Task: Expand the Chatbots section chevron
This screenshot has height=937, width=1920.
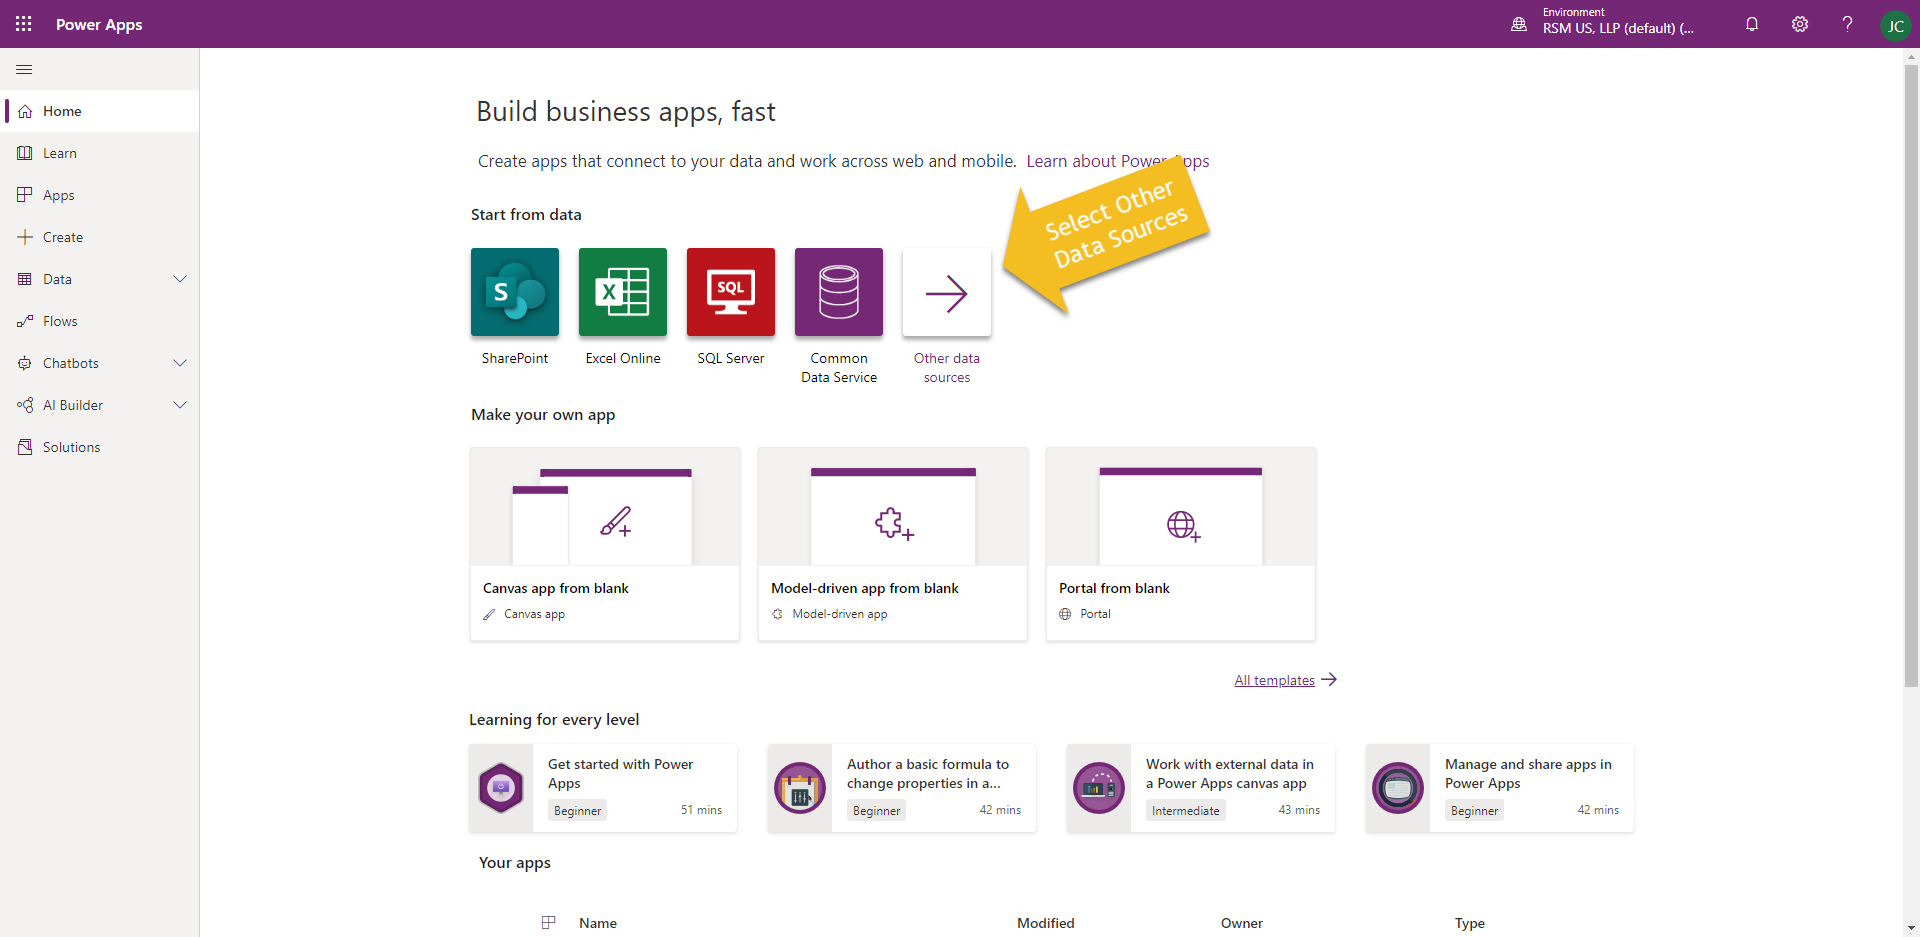Action: click(180, 363)
